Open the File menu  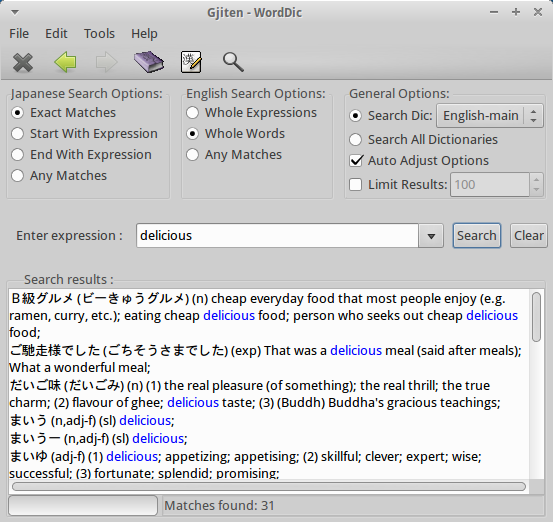click(x=19, y=34)
